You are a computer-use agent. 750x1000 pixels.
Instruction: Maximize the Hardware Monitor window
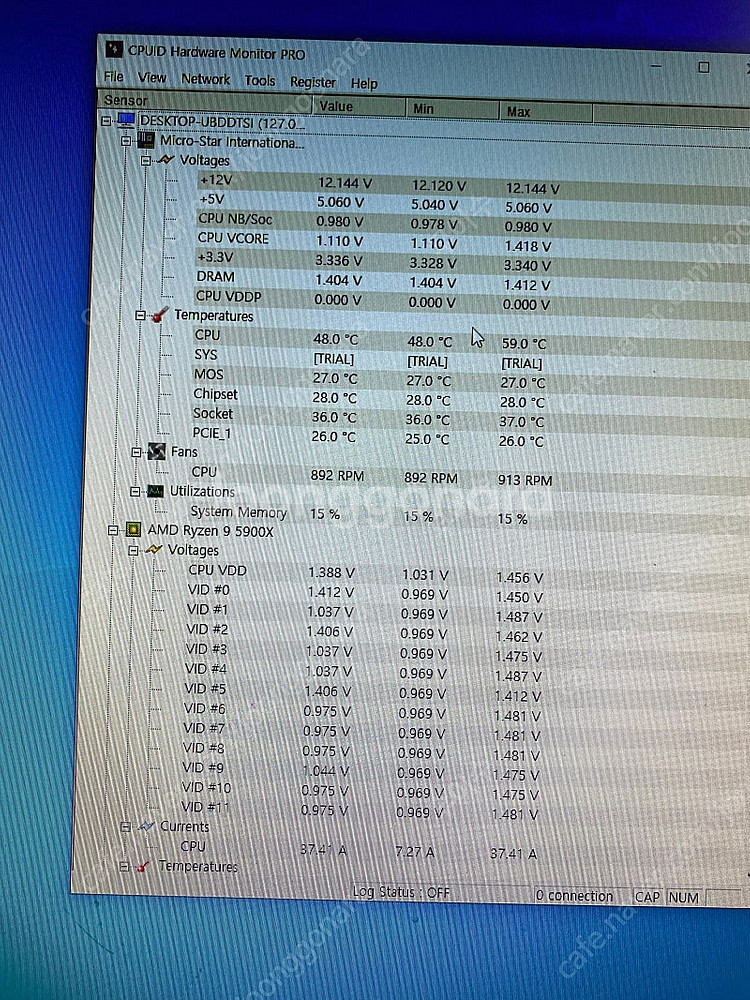click(704, 67)
